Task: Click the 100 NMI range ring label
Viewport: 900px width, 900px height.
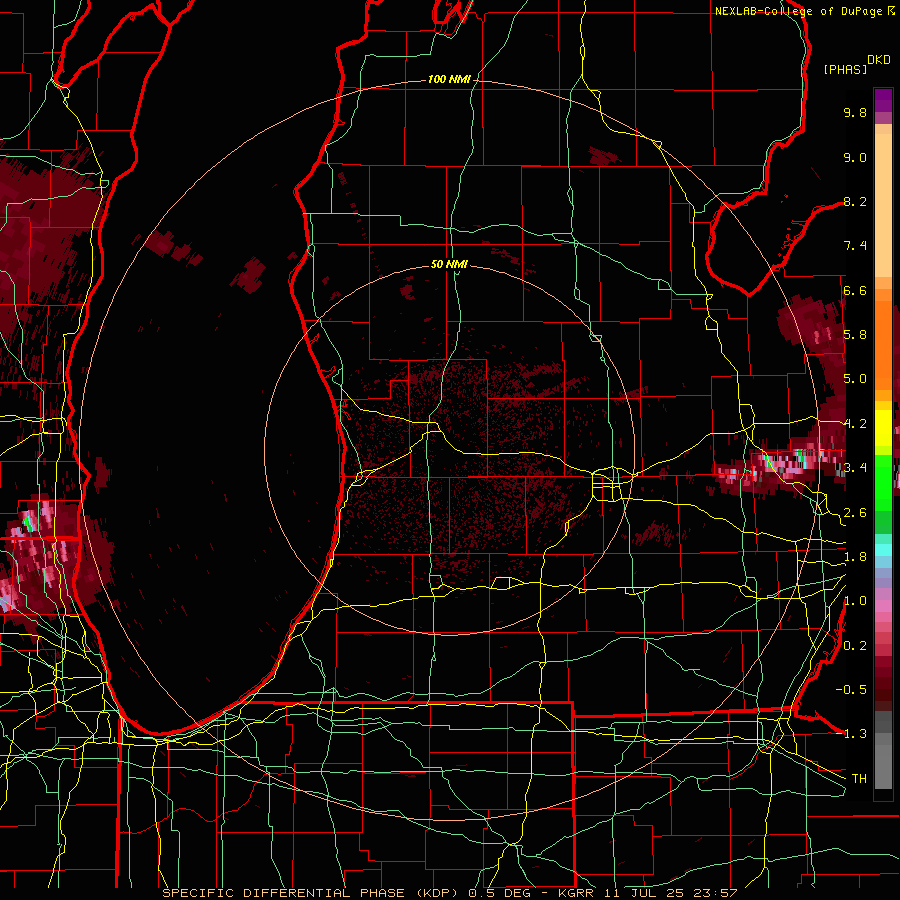Action: [x=448, y=79]
